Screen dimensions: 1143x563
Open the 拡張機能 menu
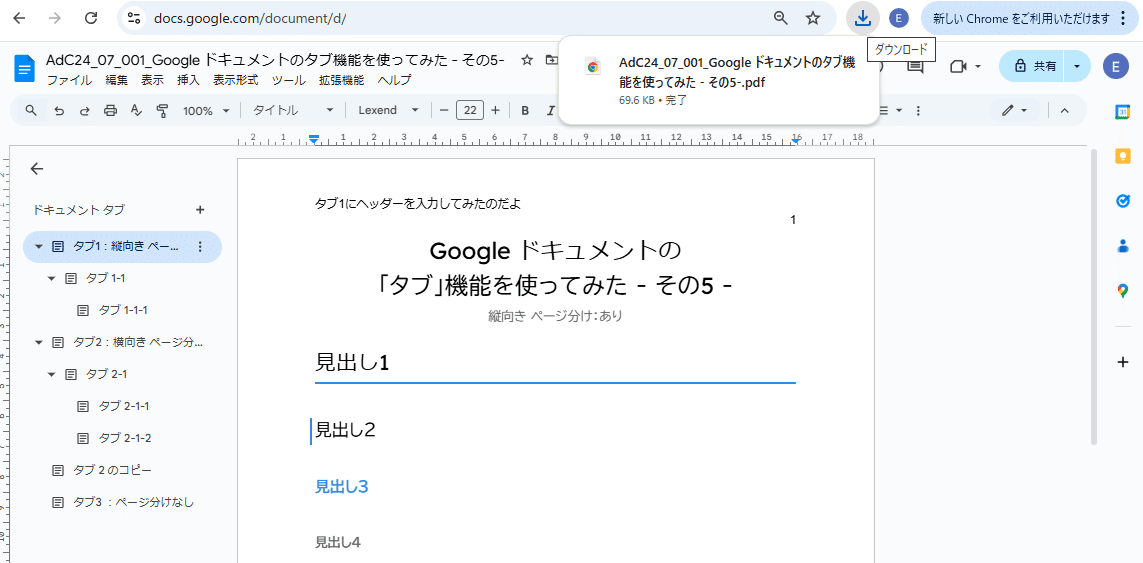click(341, 80)
